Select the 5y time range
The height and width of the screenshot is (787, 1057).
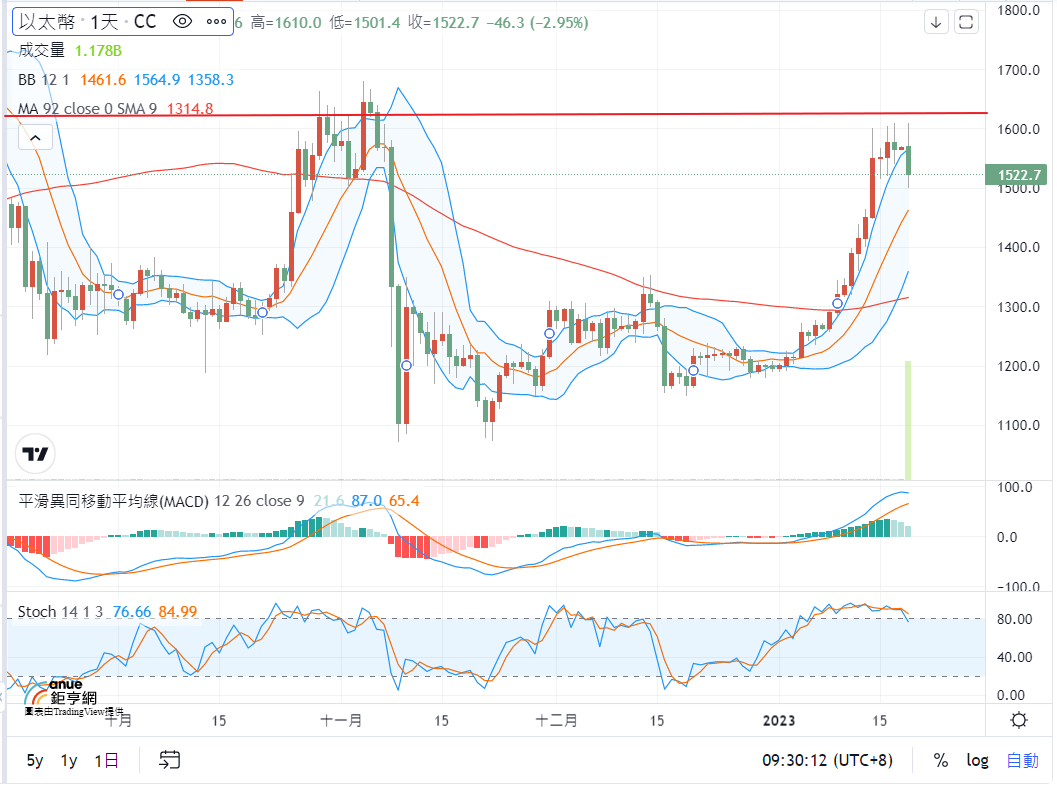[x=35, y=761]
